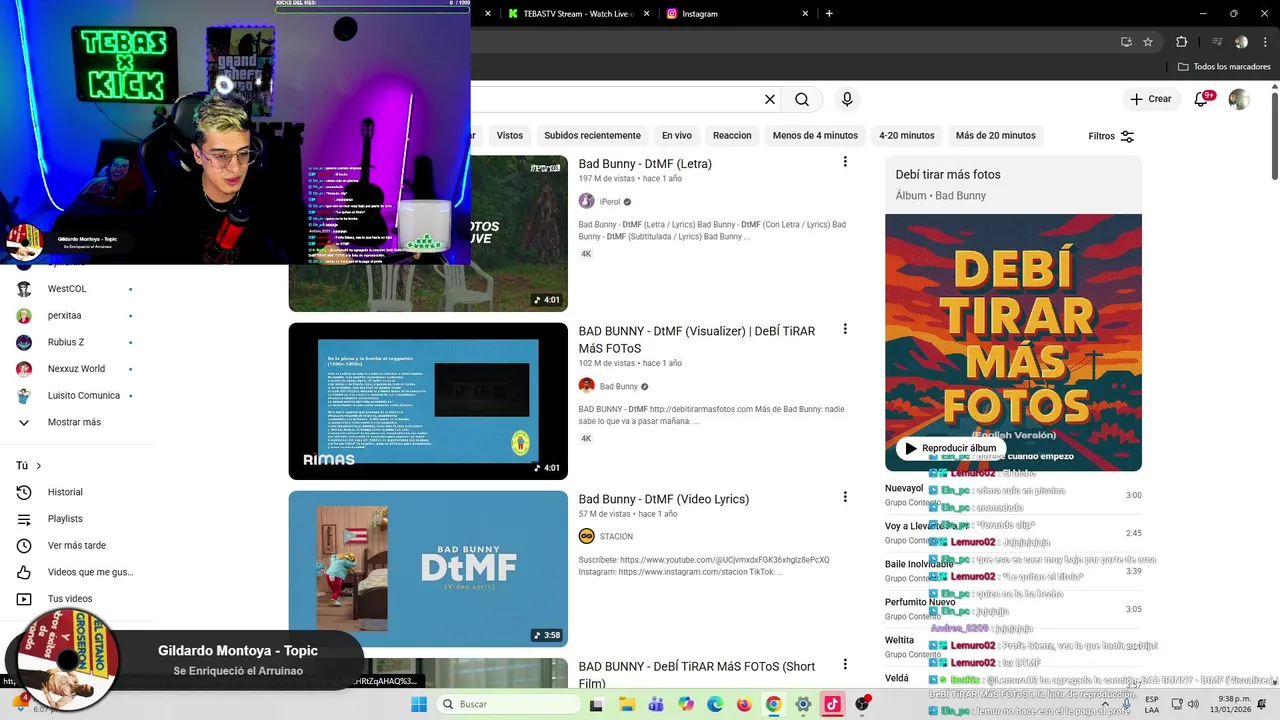The width and height of the screenshot is (1280, 720).
Task: Click Windows taskbar Buscar search field
Action: 508,704
